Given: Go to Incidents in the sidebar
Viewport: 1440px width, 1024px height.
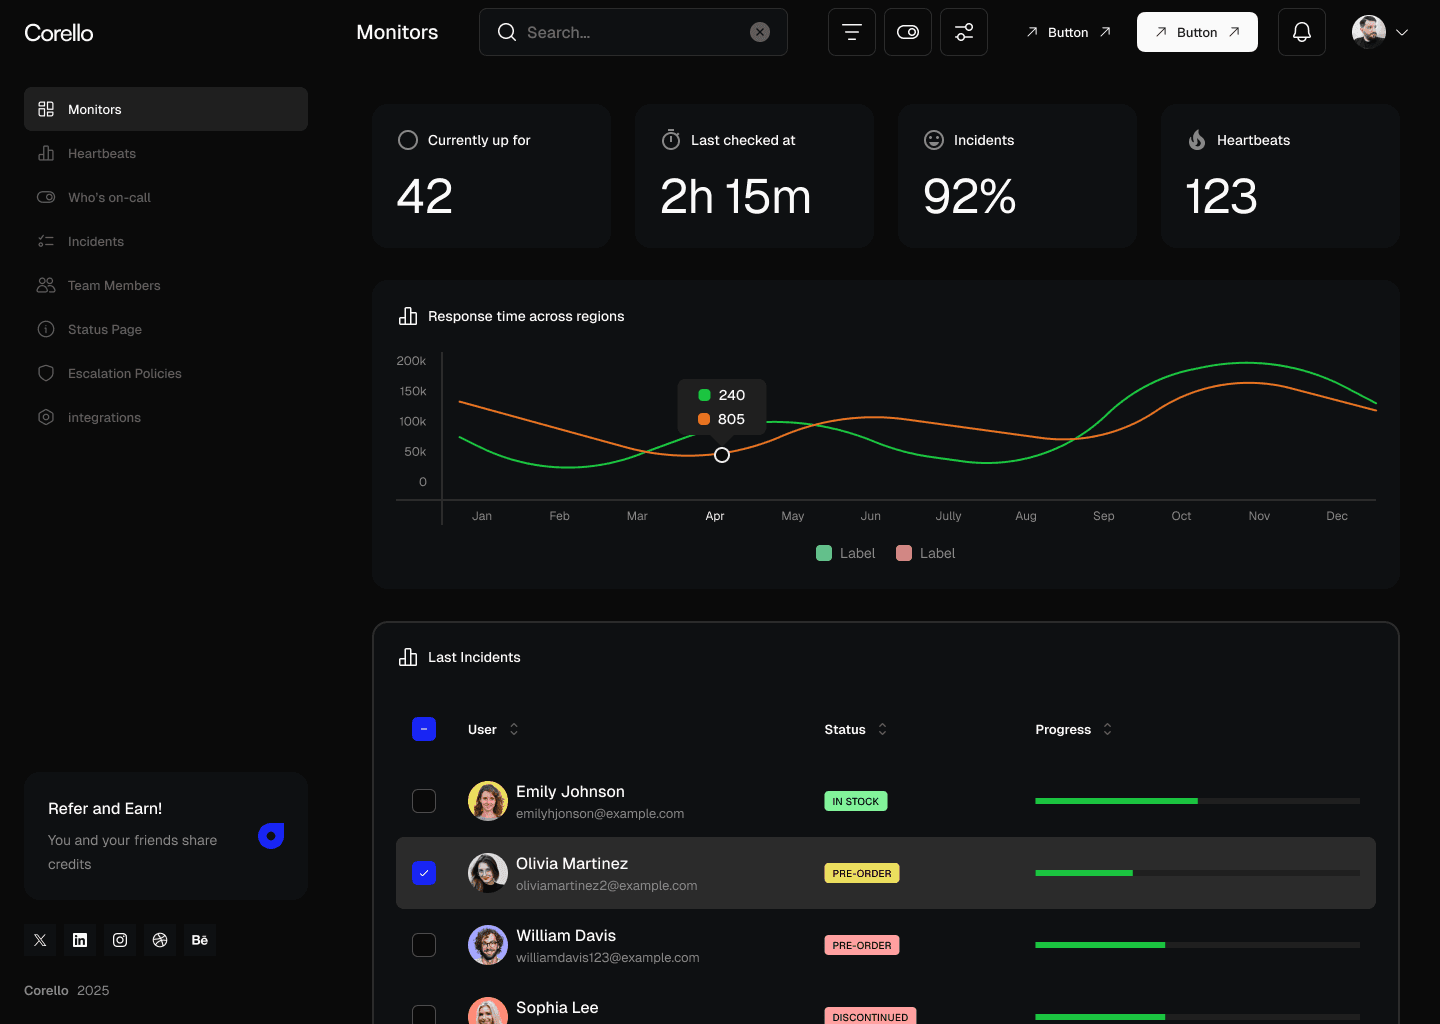Looking at the screenshot, I should 166,241.
